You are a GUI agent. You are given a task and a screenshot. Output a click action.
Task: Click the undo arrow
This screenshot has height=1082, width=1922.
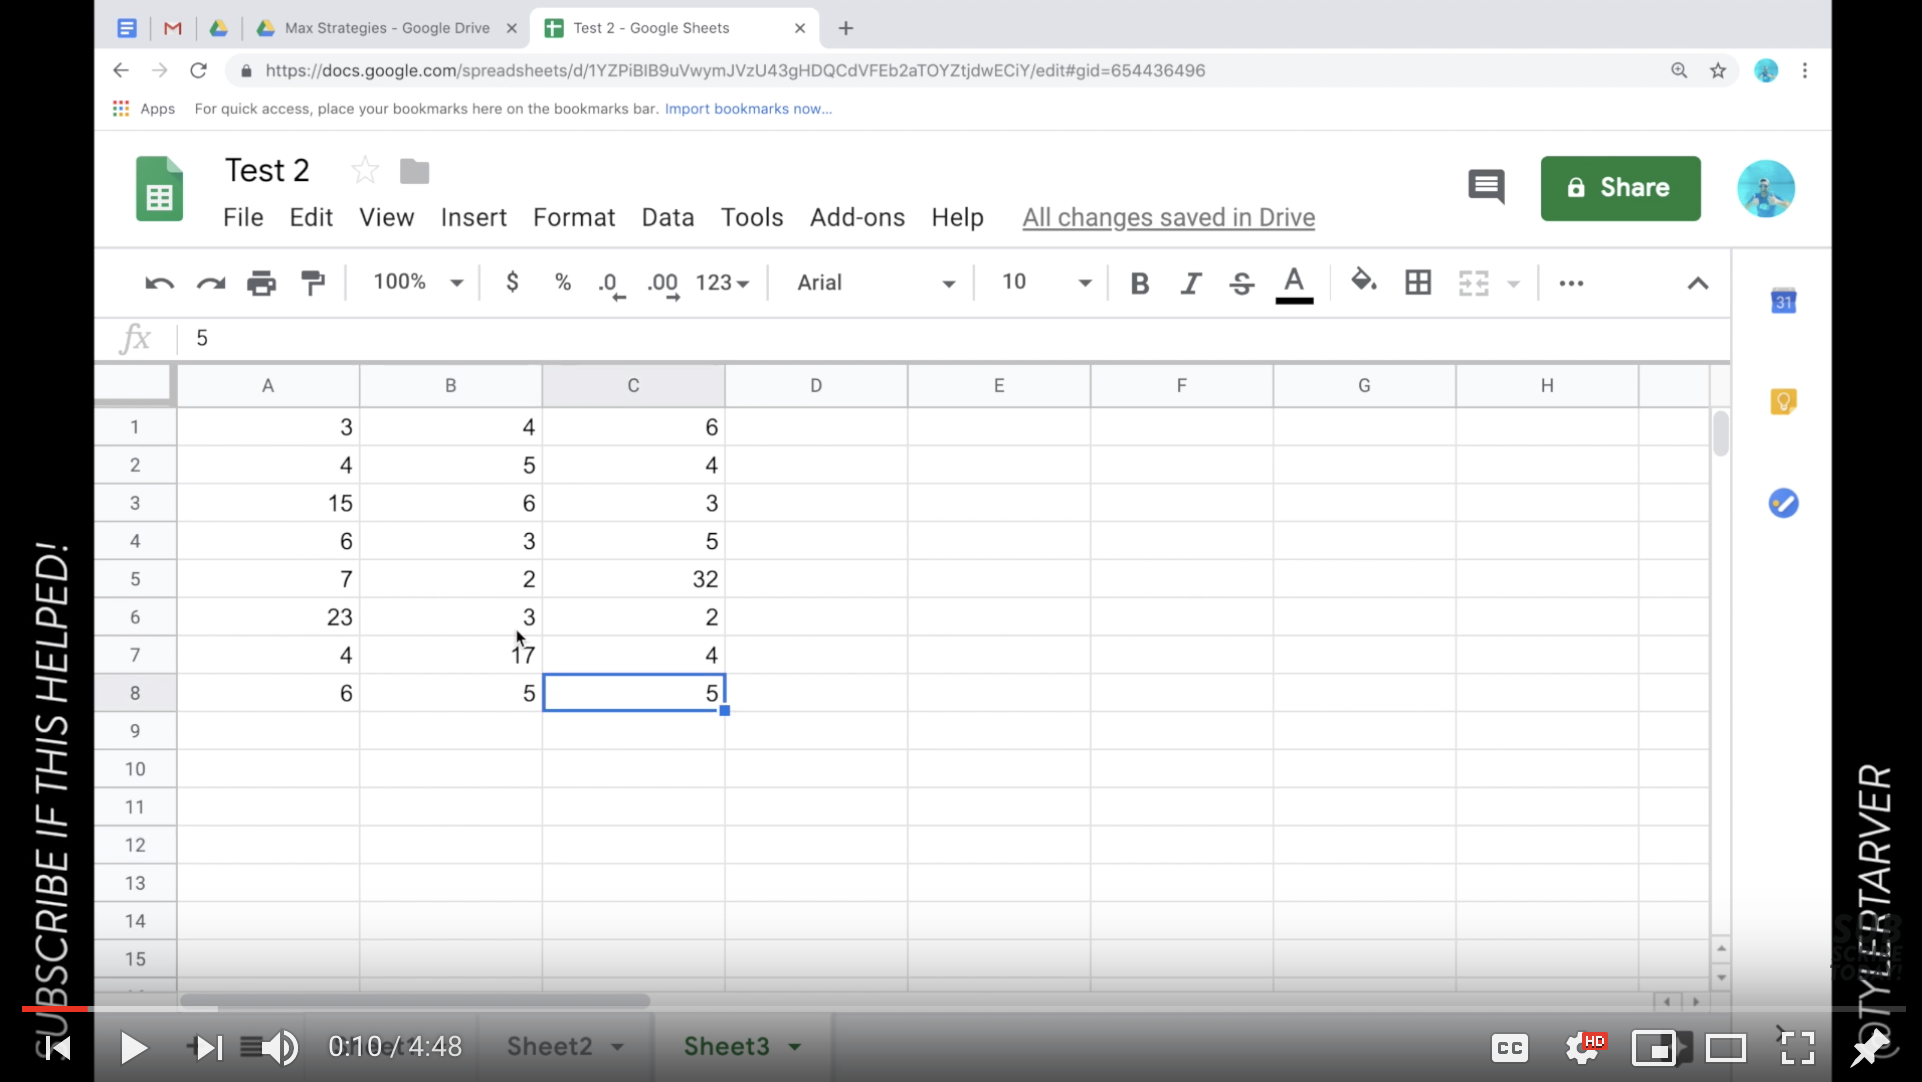pyautogui.click(x=159, y=283)
